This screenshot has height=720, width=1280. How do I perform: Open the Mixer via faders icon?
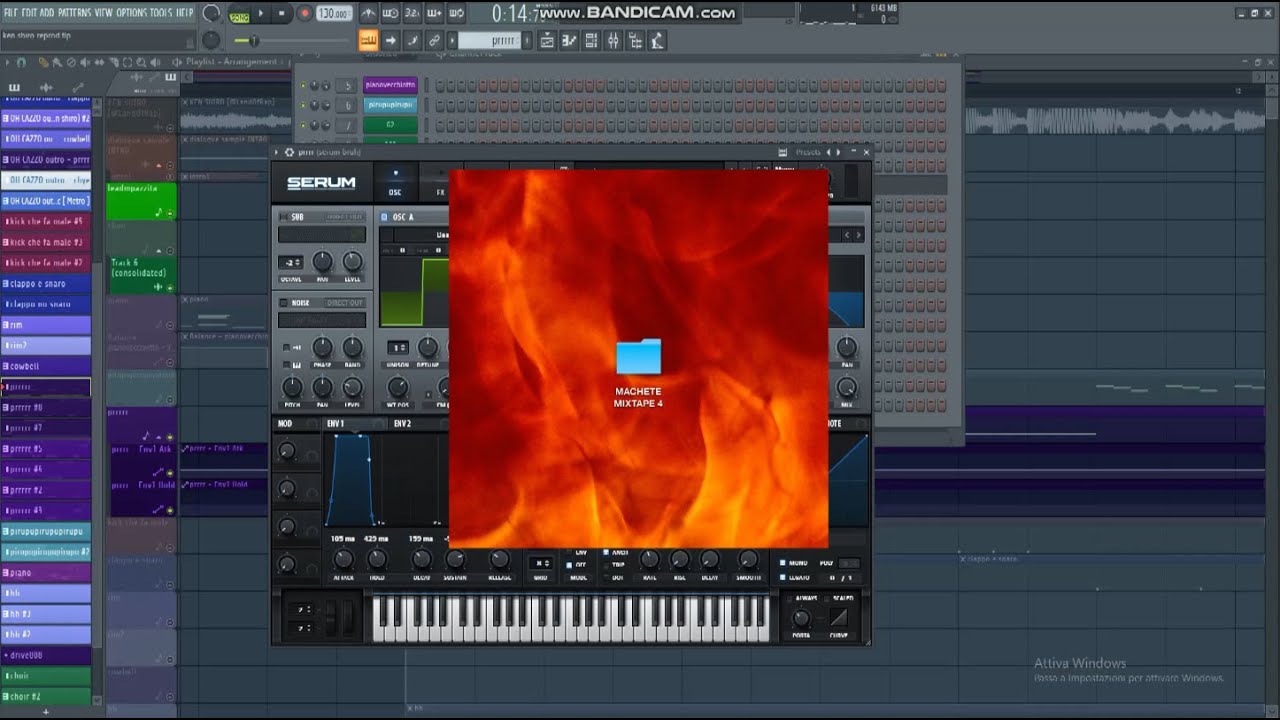click(x=613, y=41)
